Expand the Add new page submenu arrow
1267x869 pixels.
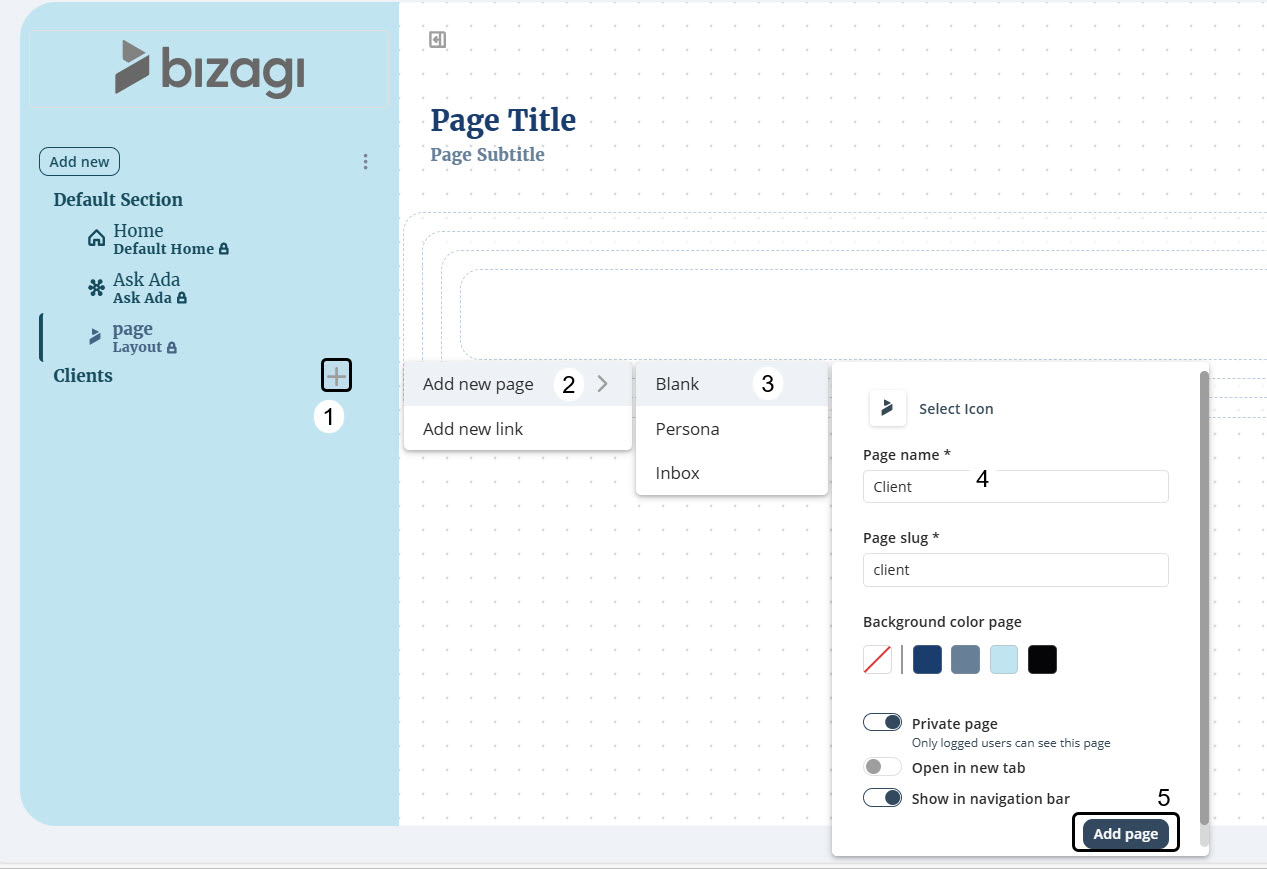tap(602, 384)
